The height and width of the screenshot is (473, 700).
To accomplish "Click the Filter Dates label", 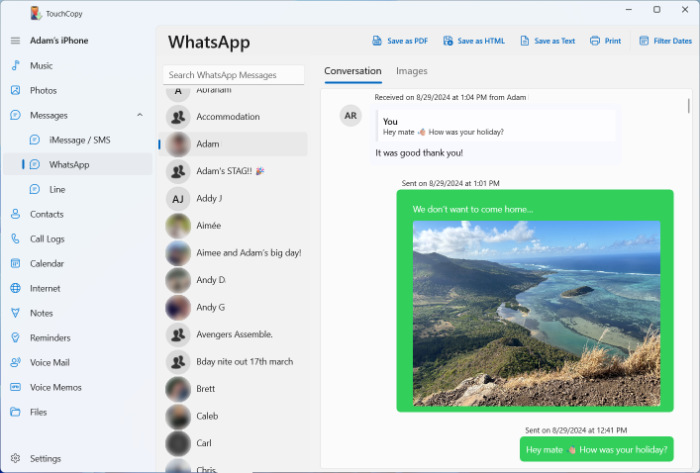I will point(673,41).
